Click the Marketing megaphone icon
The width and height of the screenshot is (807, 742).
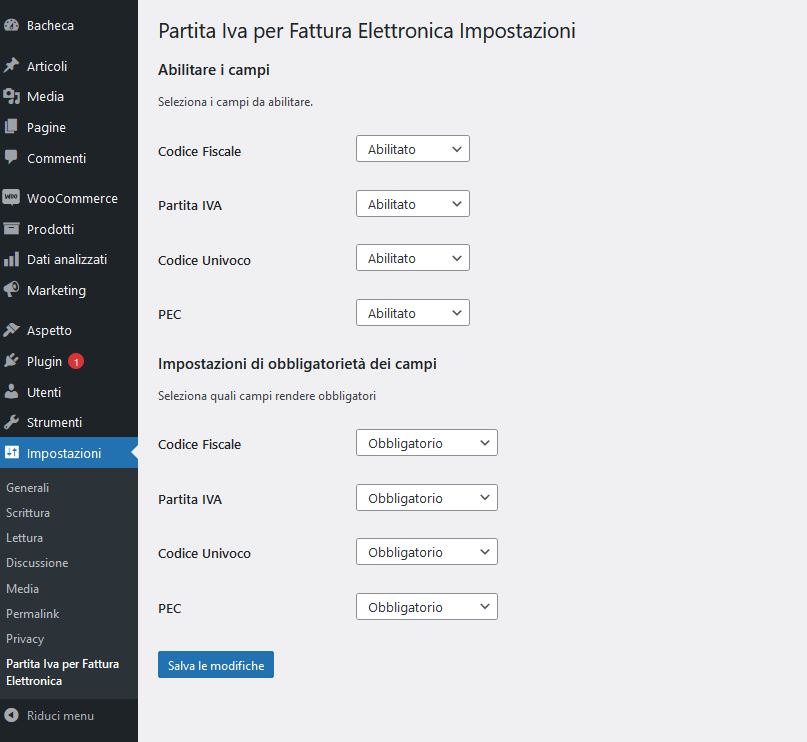pos(12,290)
